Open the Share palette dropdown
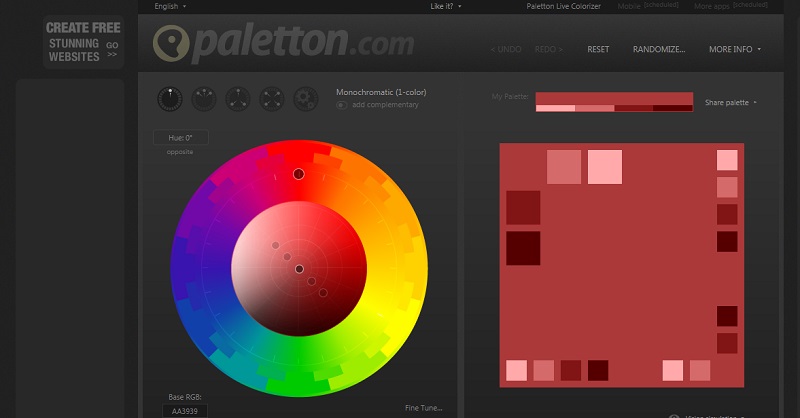800x418 pixels. (731, 103)
